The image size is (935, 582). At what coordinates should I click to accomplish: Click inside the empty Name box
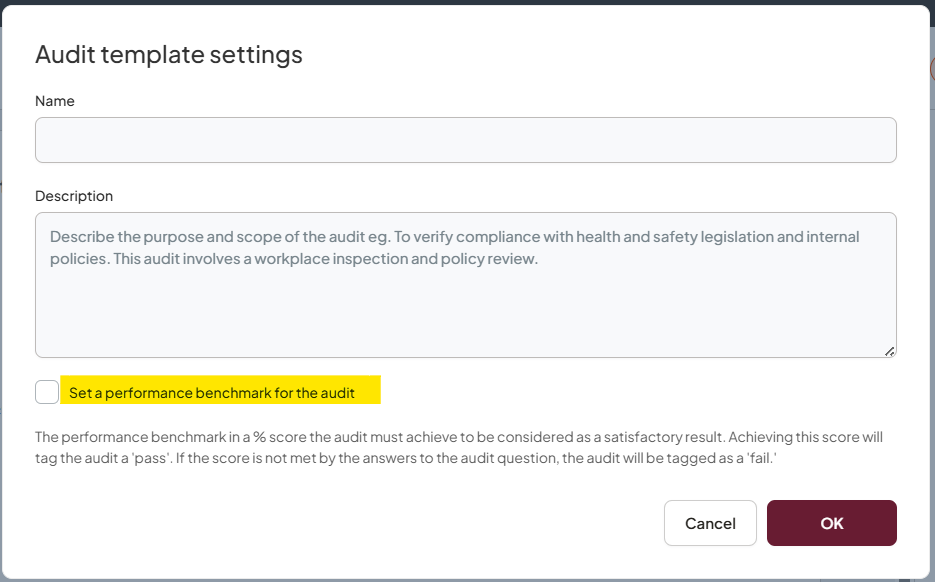(466, 139)
